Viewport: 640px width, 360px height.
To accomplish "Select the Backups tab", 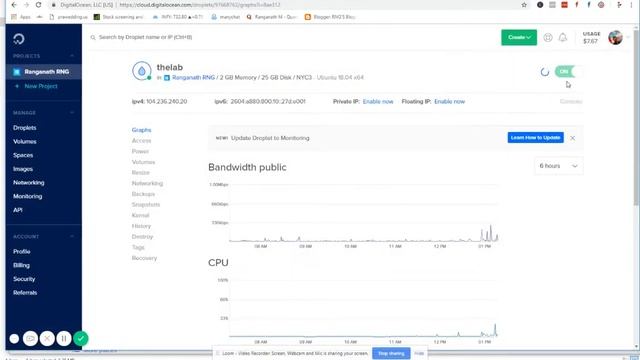I will point(143,194).
